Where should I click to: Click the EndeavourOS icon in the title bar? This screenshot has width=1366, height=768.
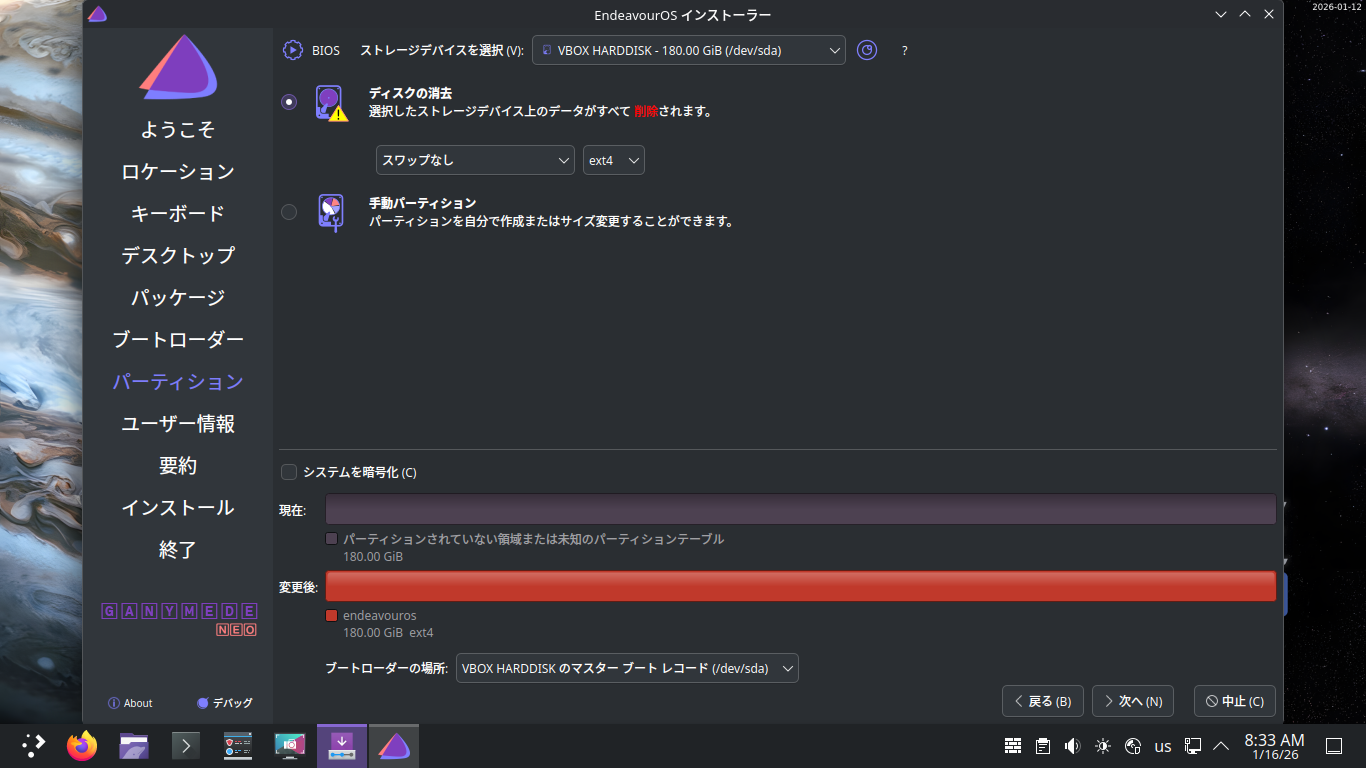click(98, 14)
